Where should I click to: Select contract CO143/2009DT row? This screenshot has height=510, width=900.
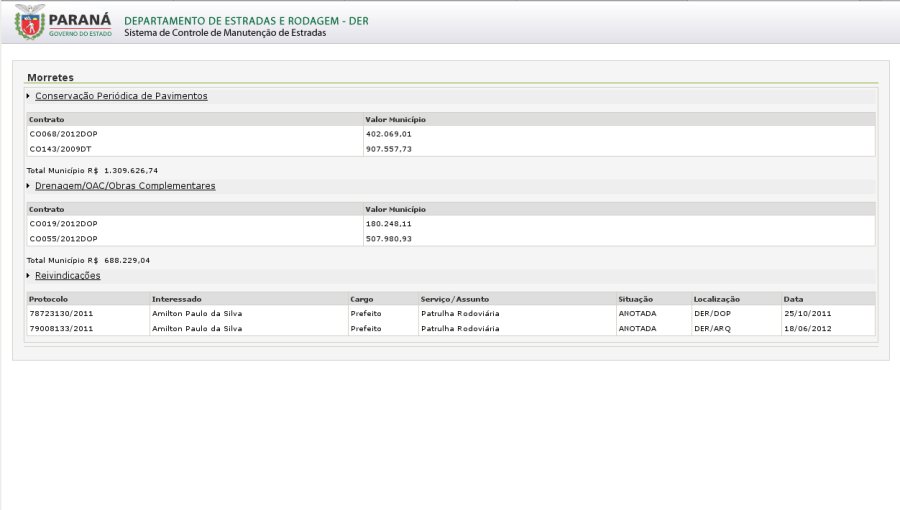tap(60, 148)
